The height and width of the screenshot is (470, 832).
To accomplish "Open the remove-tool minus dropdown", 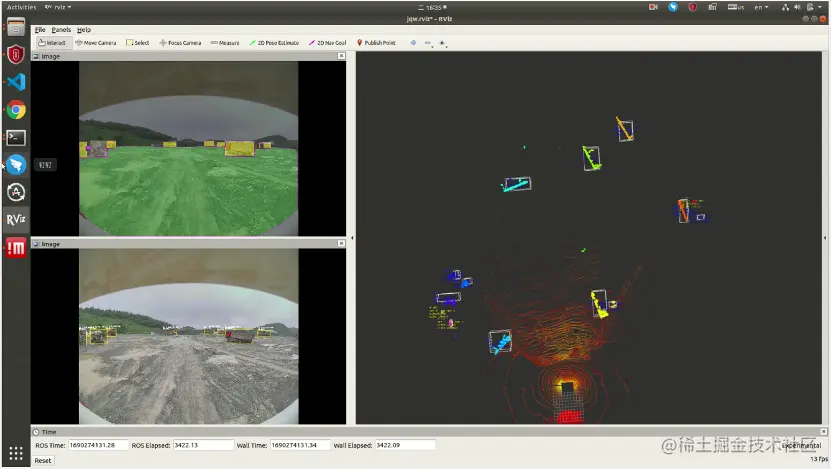I will click(428, 43).
